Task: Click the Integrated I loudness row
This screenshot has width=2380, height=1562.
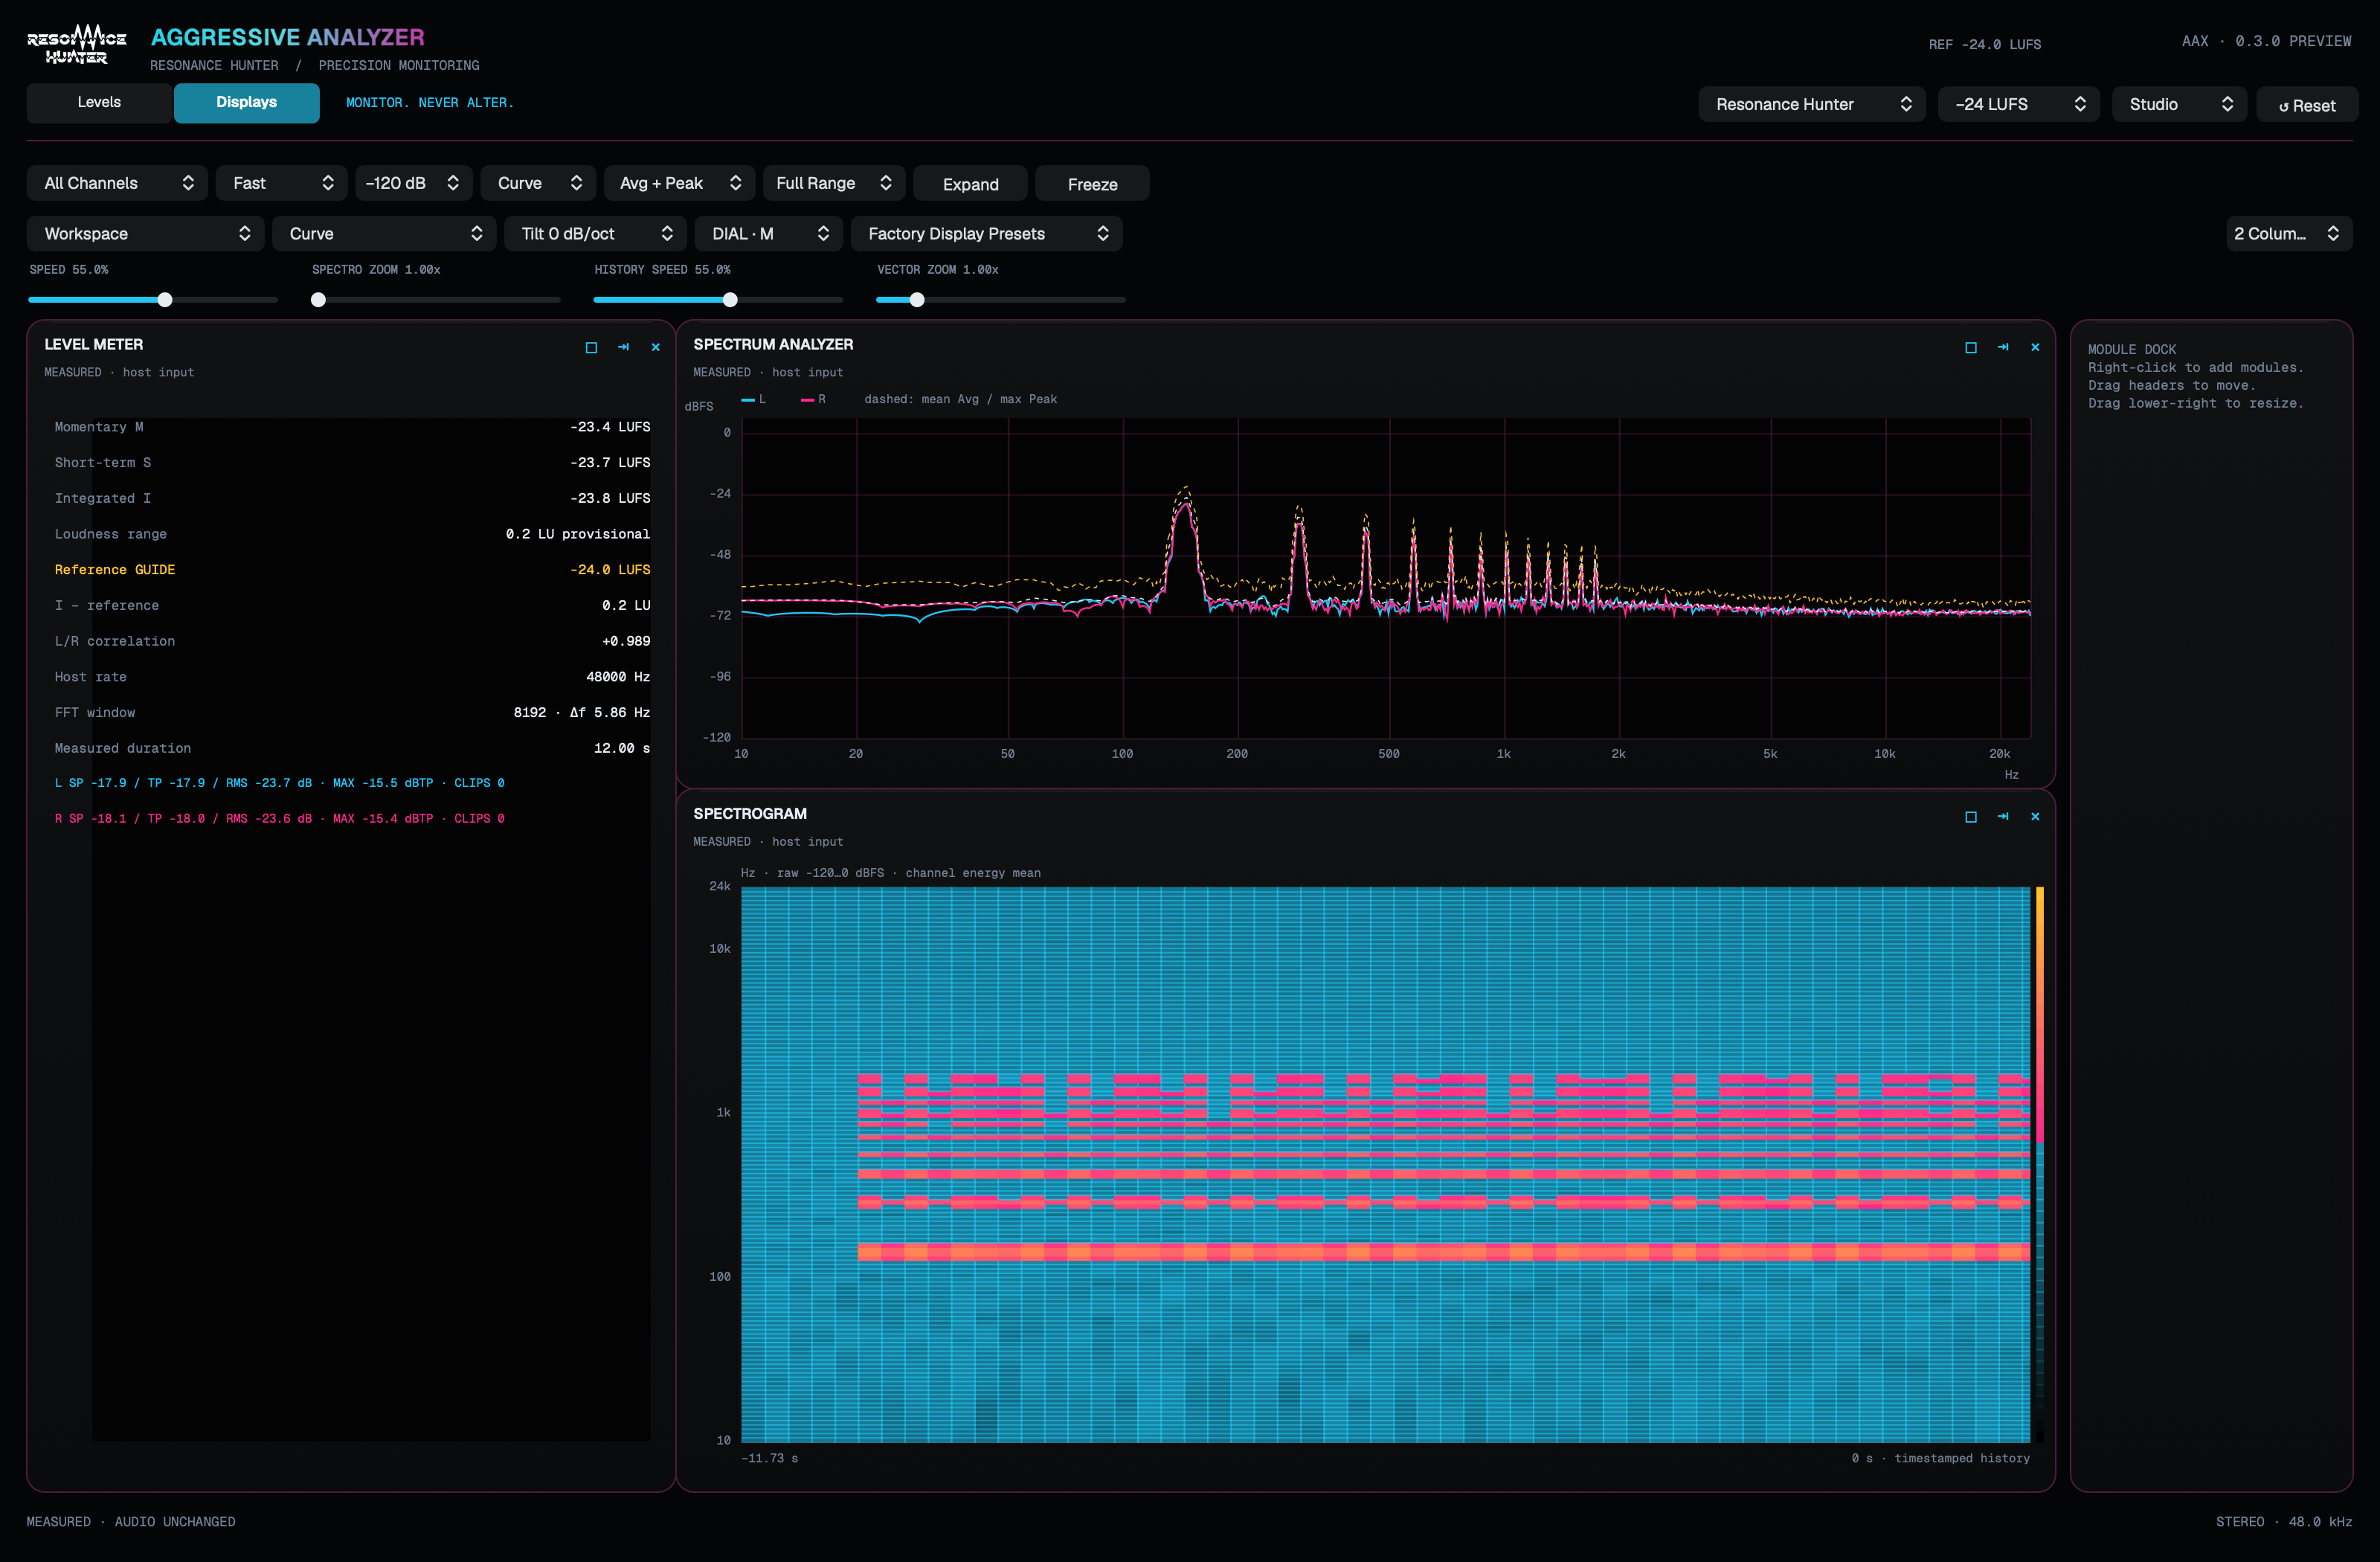Action: 352,498
